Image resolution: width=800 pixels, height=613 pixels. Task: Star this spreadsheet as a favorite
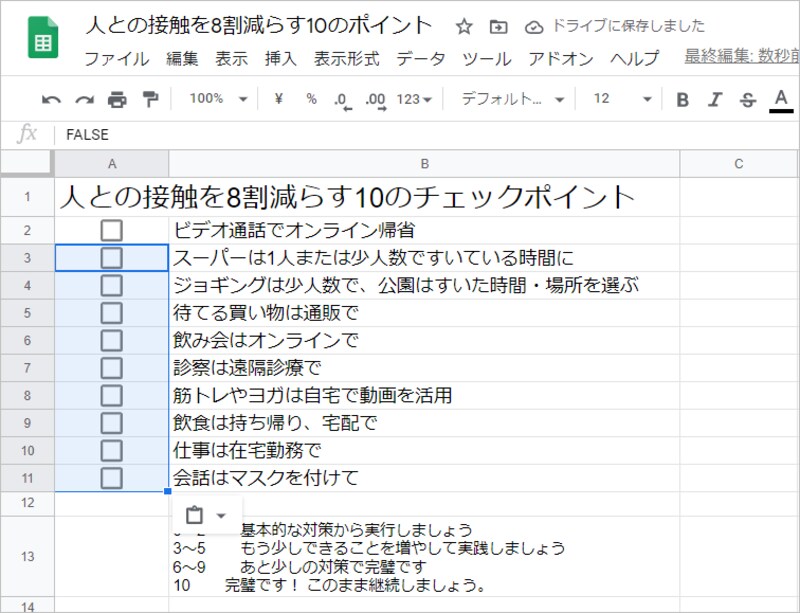coord(463,29)
